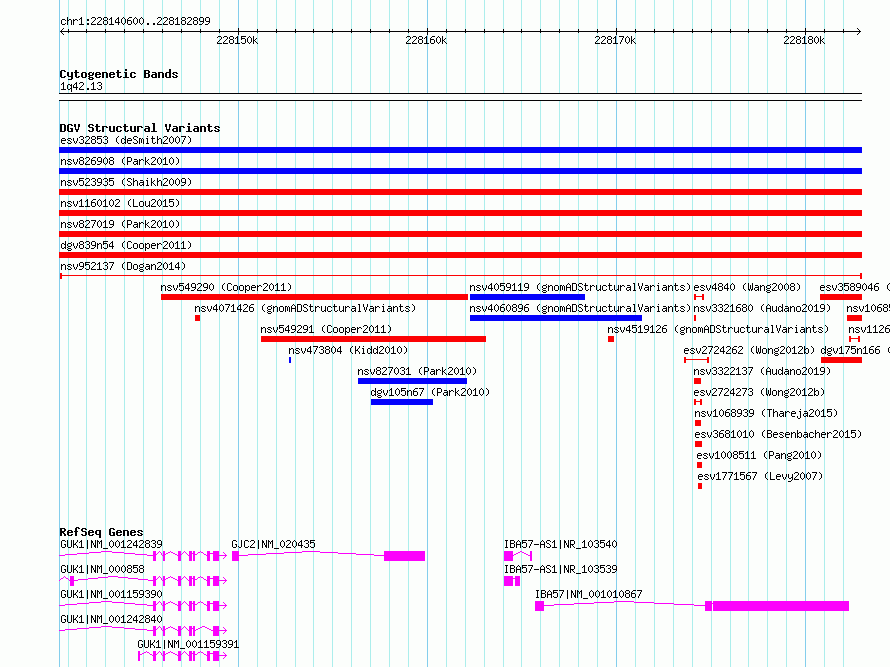Viewport: 890px width, 667px height.
Task: Click the nsv827019 (Park2010) label
Action: point(120,224)
